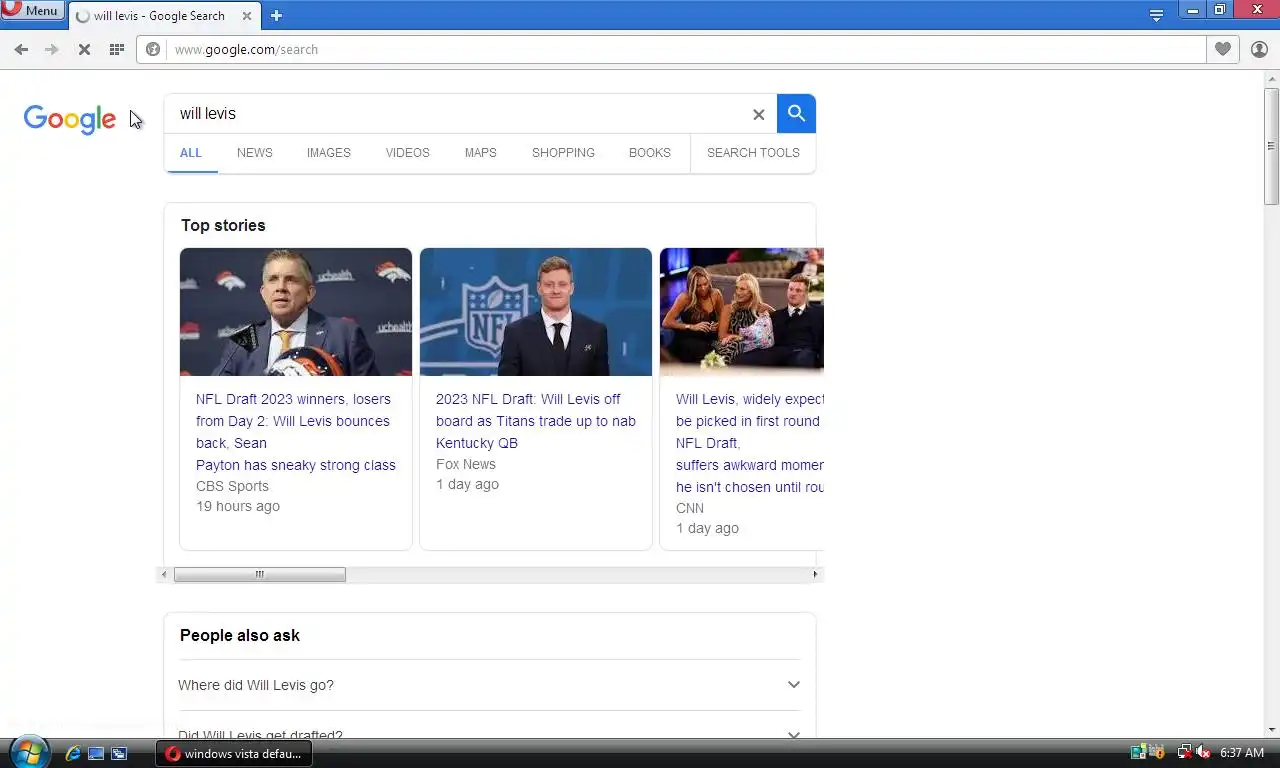Switch to the MAPS tab
The height and width of the screenshot is (768, 1280).
point(480,153)
